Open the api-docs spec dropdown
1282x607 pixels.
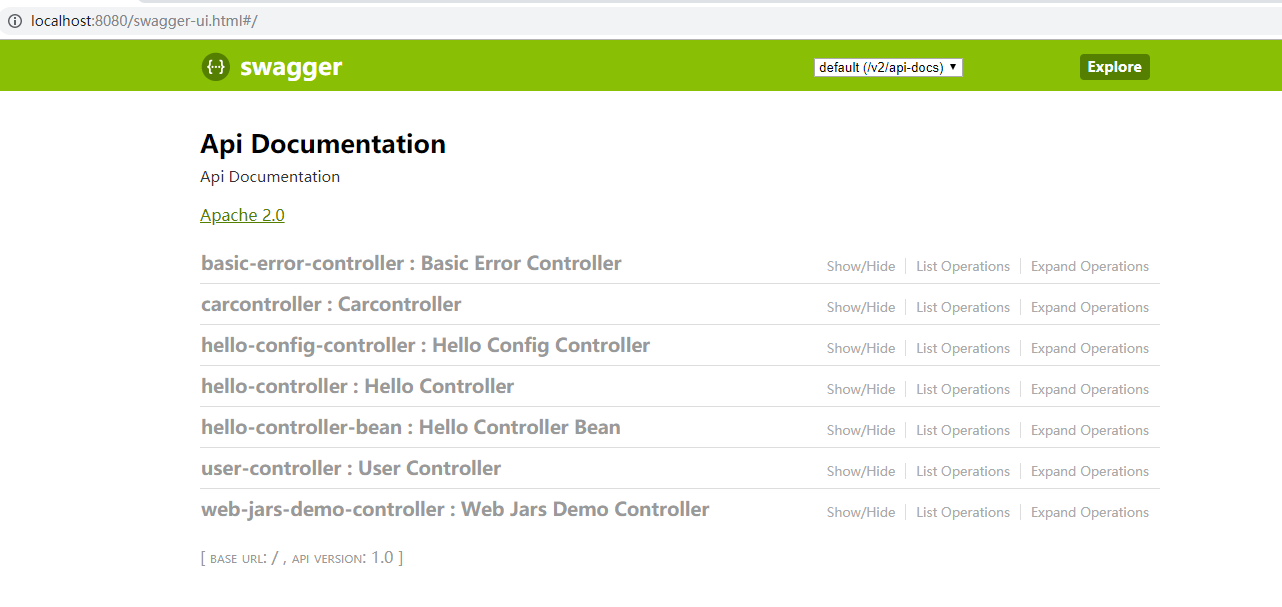[888, 67]
